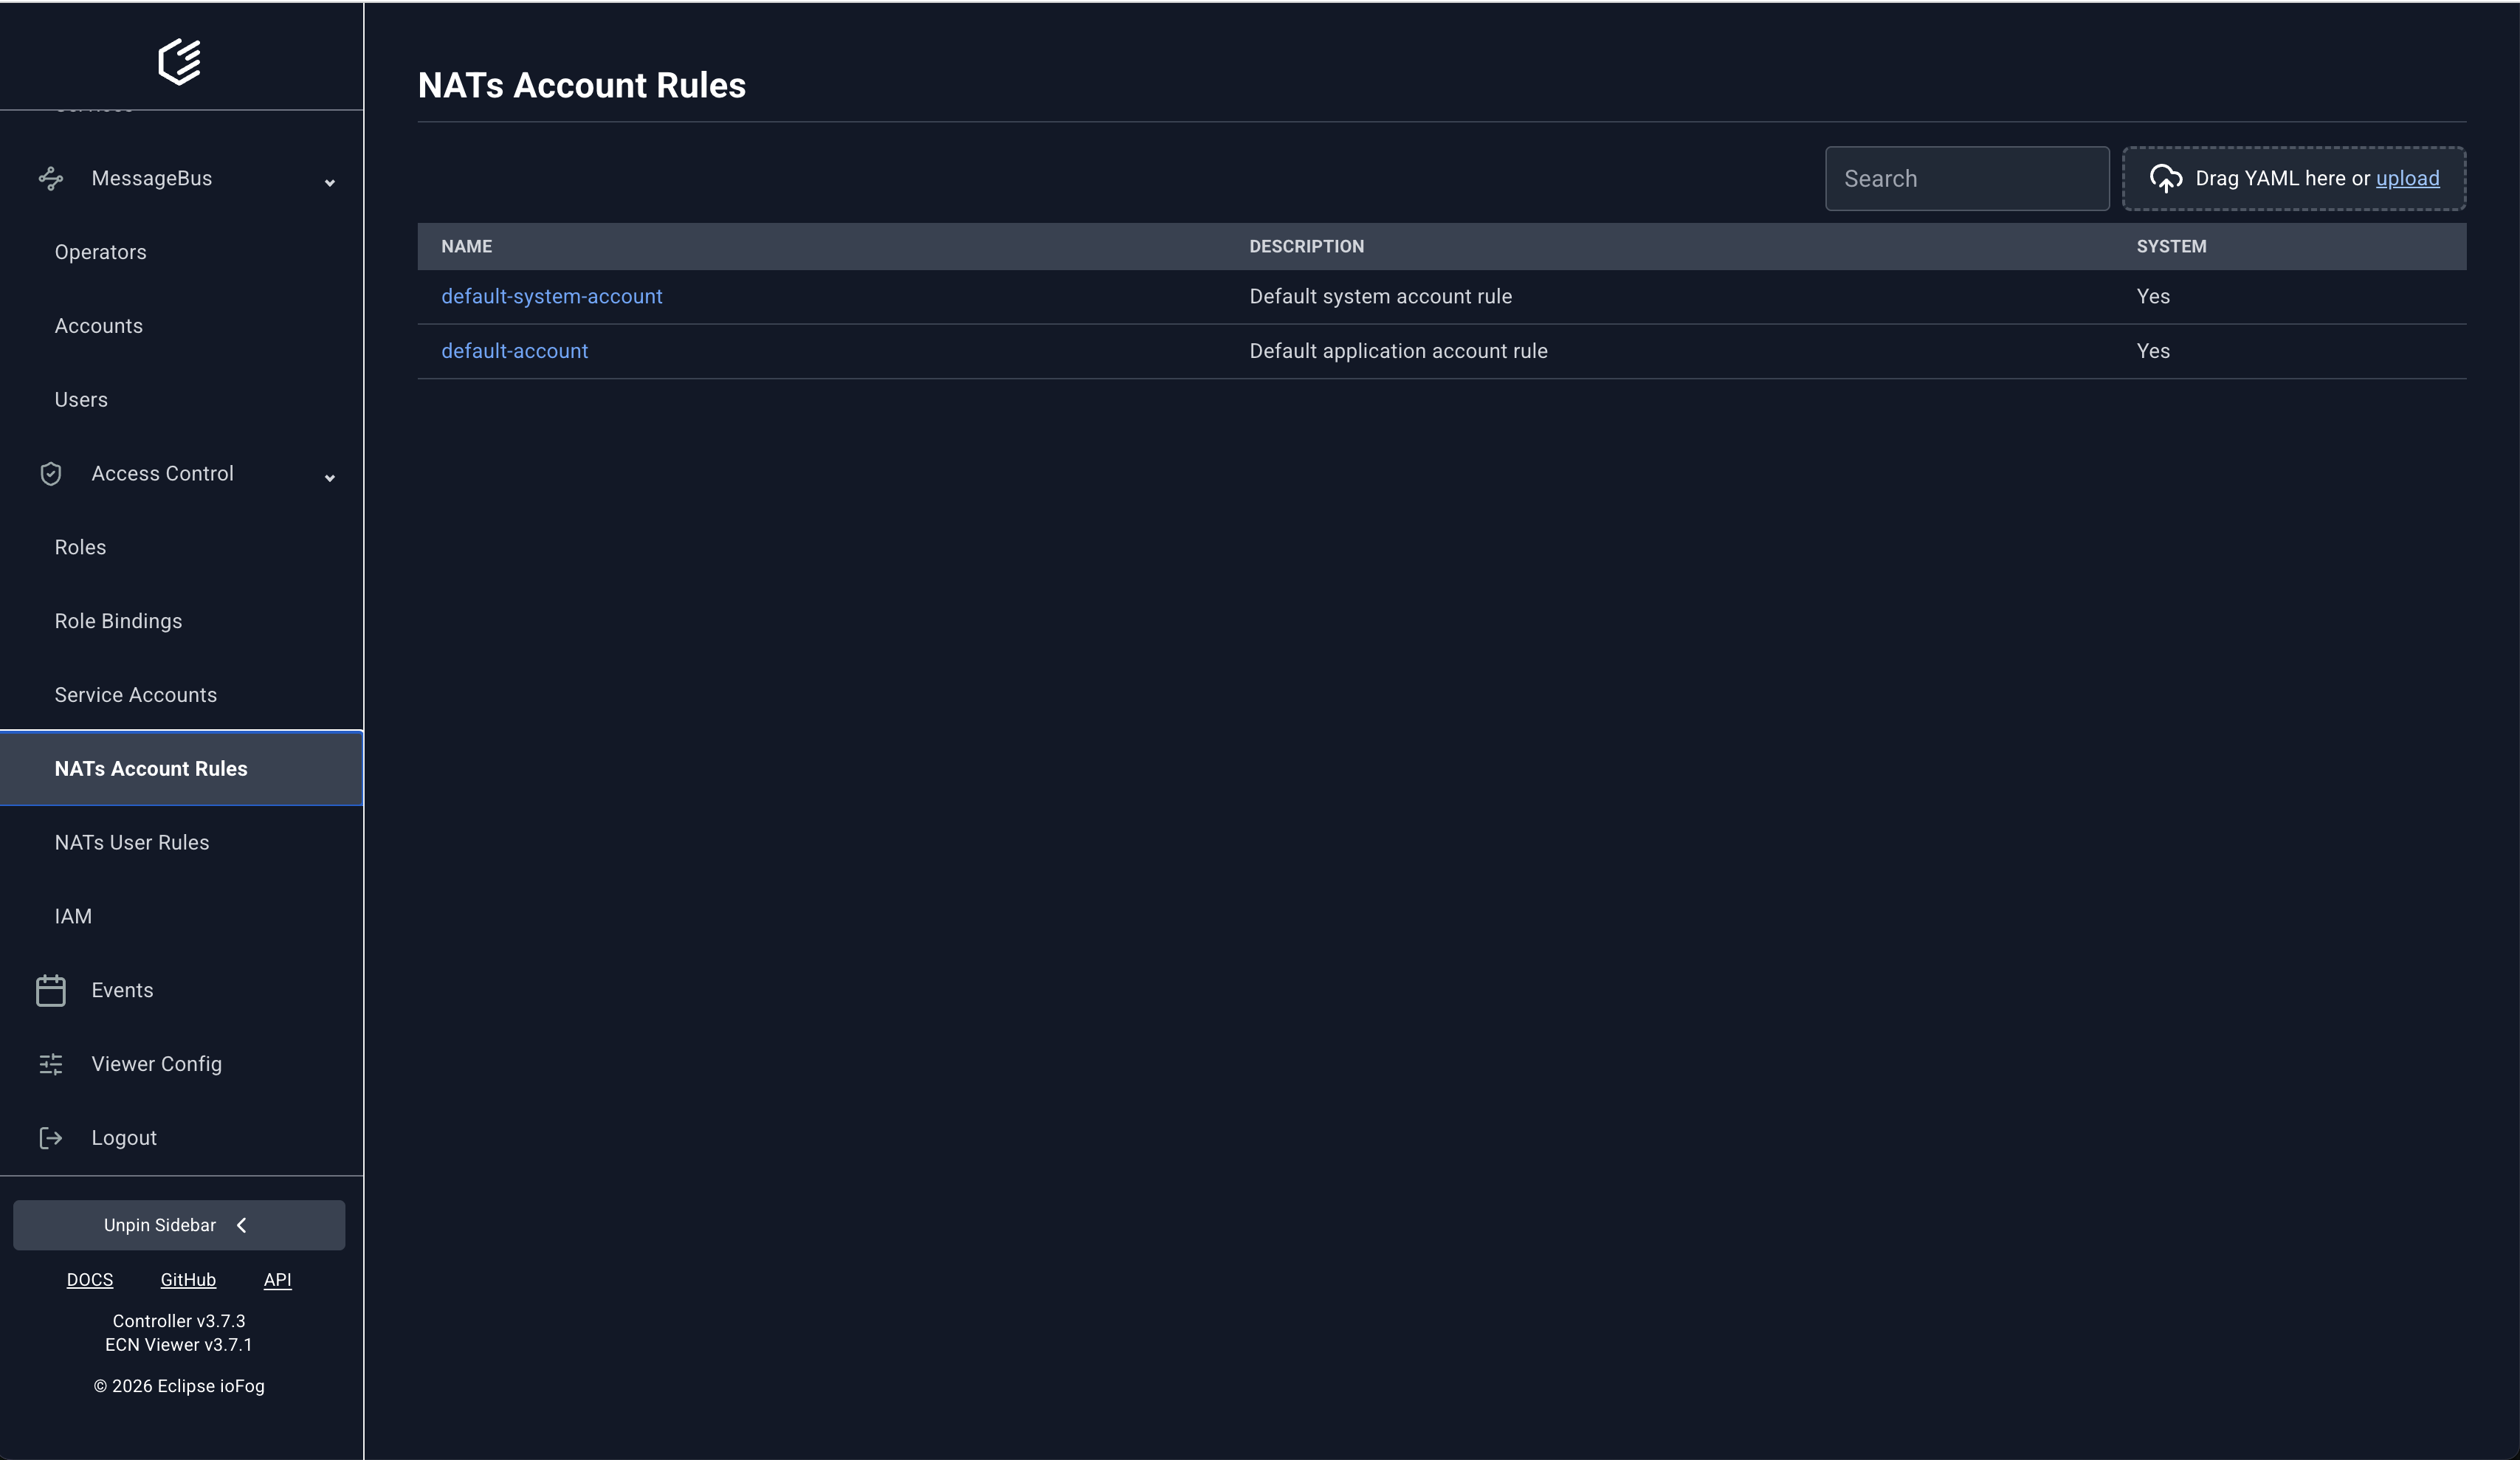
Task: Click the Events calendar icon
Action: 51,990
